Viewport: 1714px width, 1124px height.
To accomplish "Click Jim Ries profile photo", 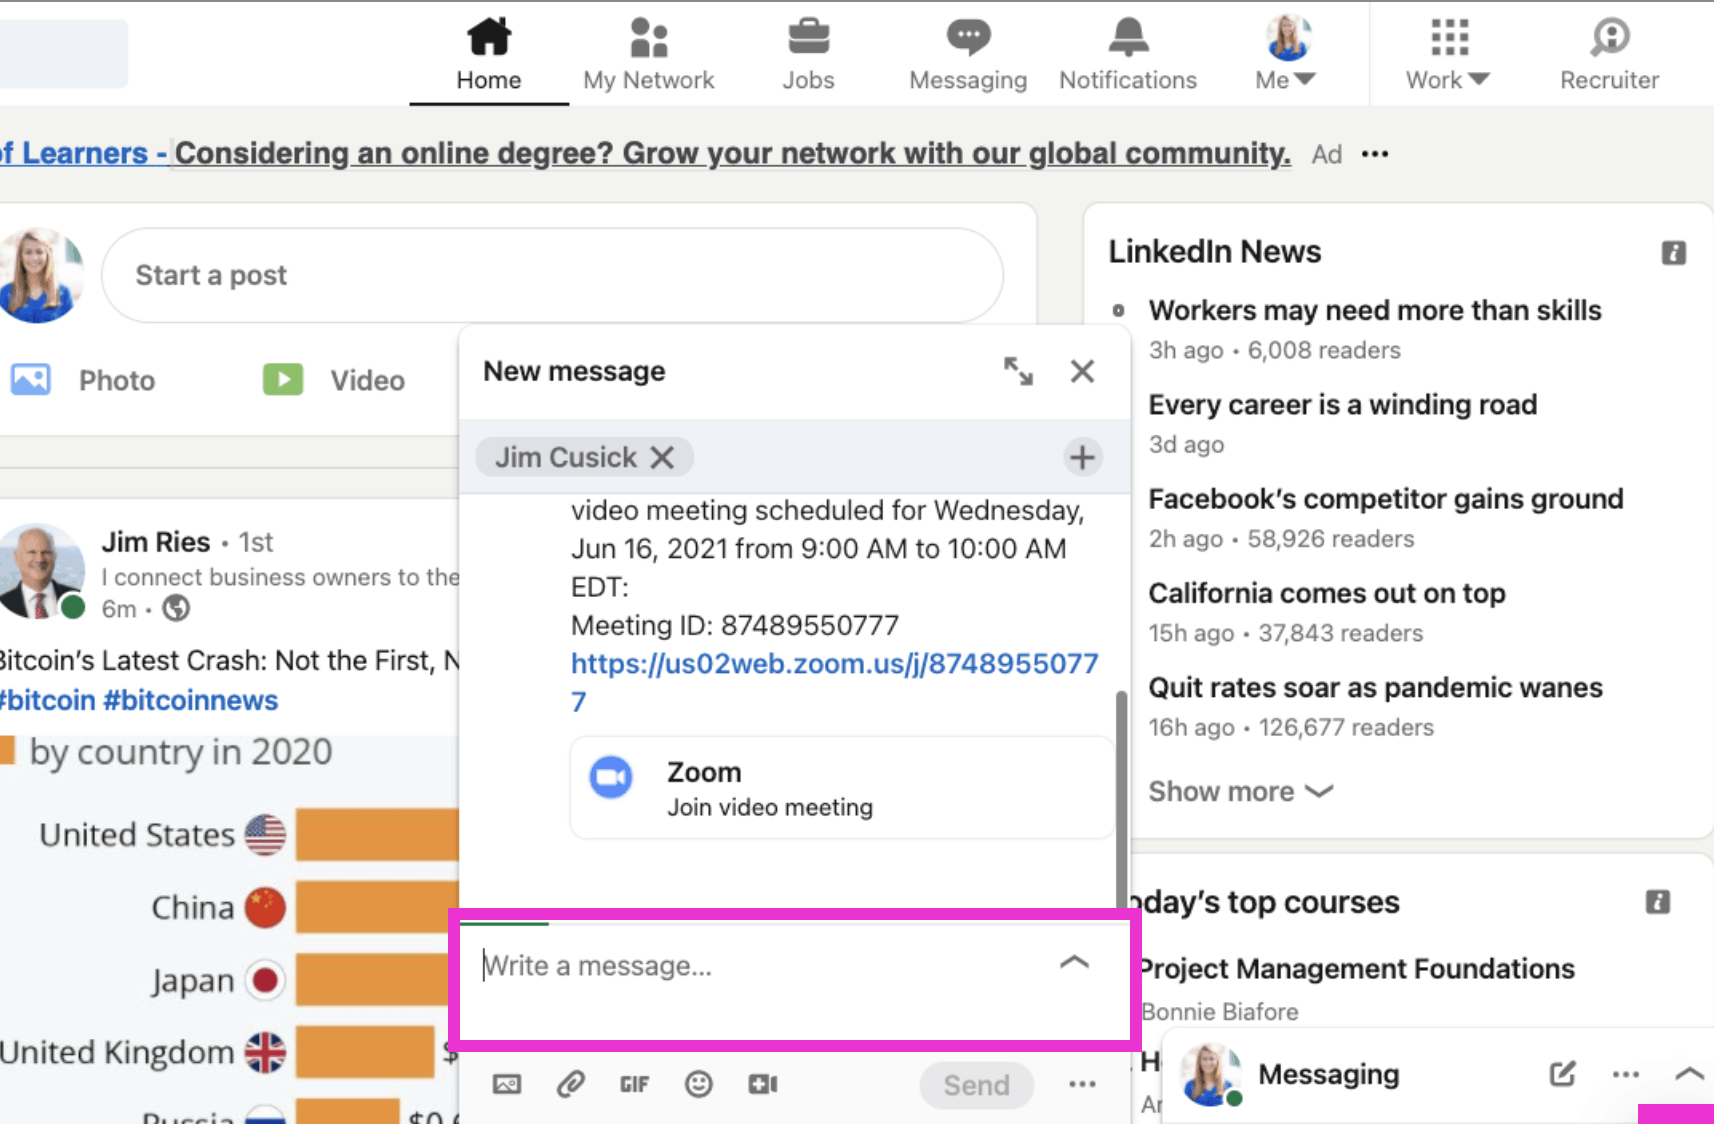I will pos(42,571).
